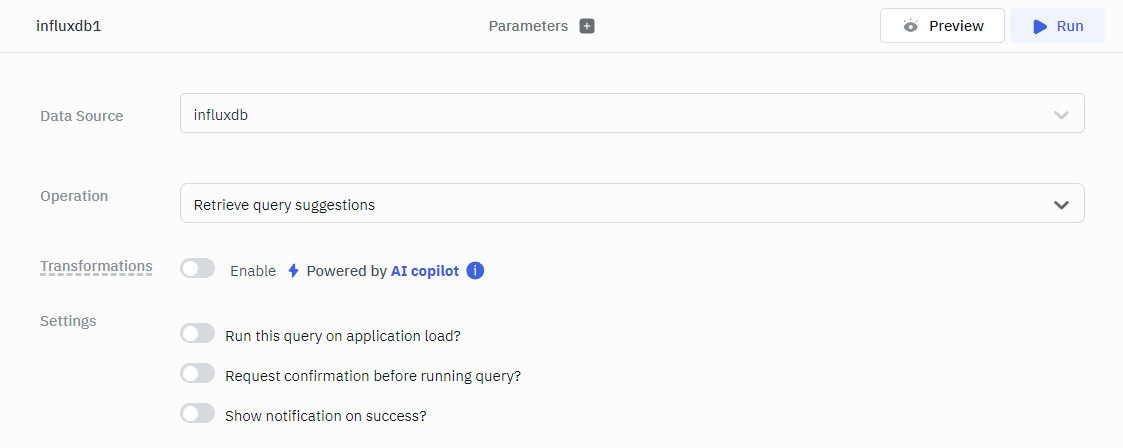
Task: Click the Data Source chevron arrow
Action: [x=1061, y=115]
